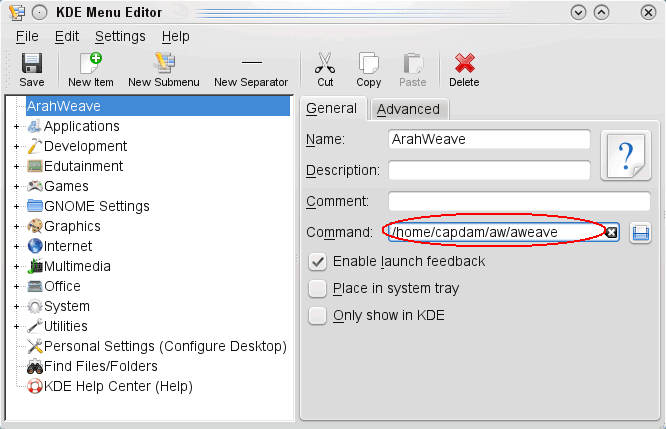The image size is (666, 429).
Task: Expand the Development tree node
Action: click(16, 146)
